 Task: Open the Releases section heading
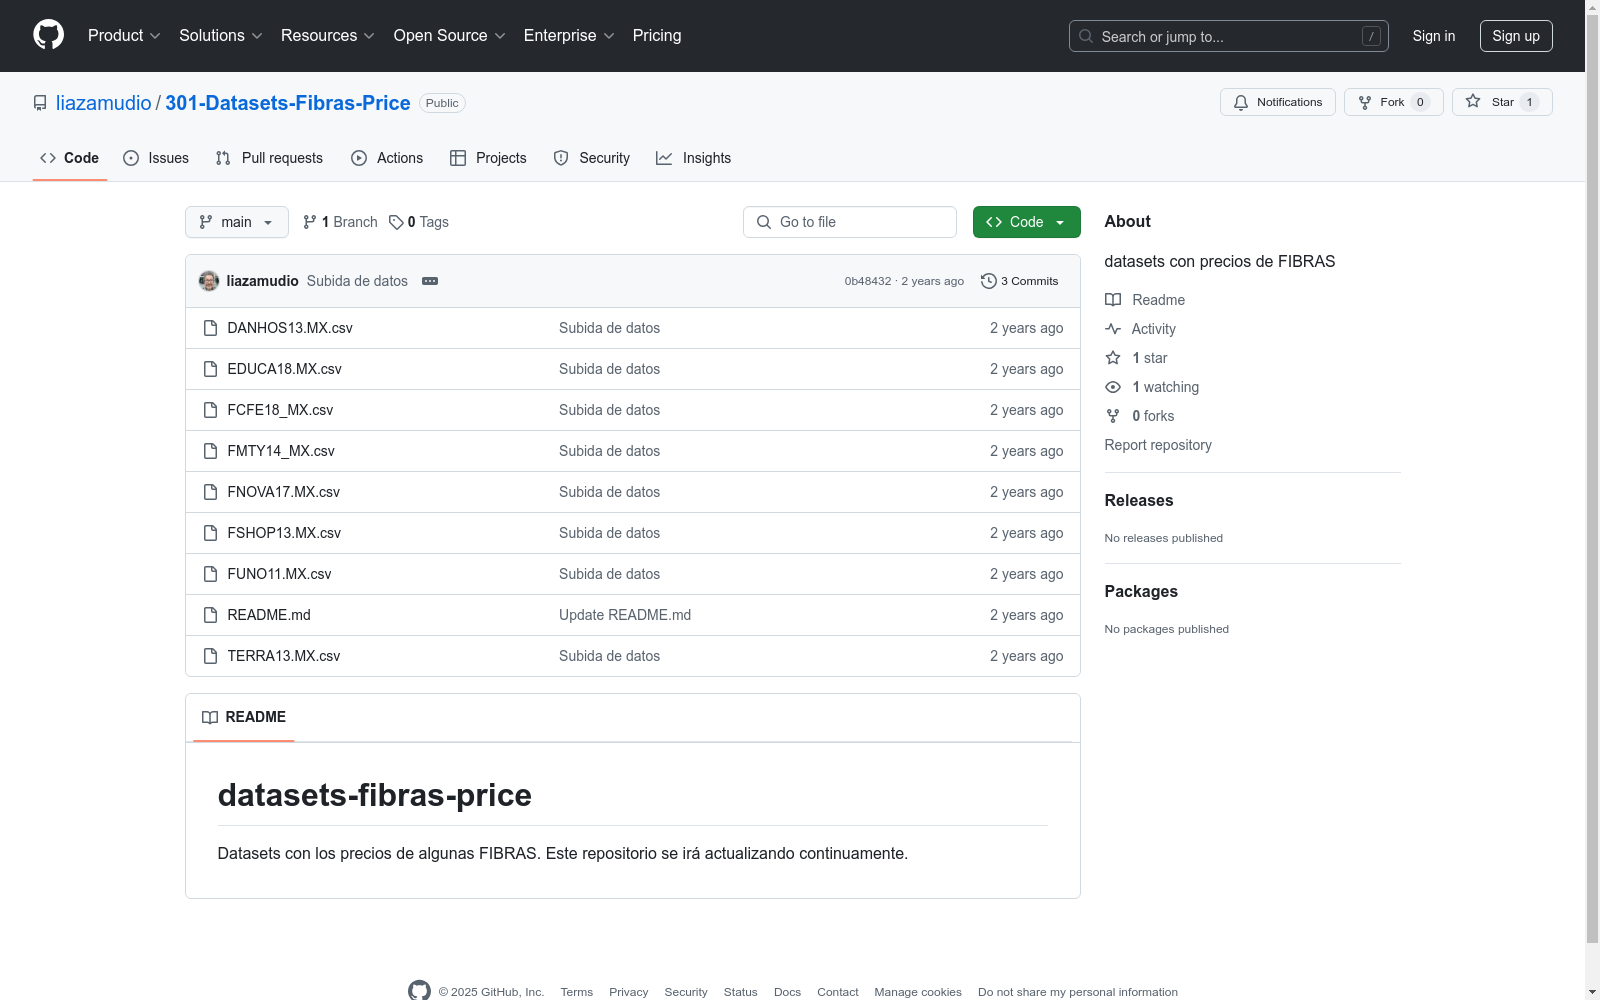[1139, 501]
